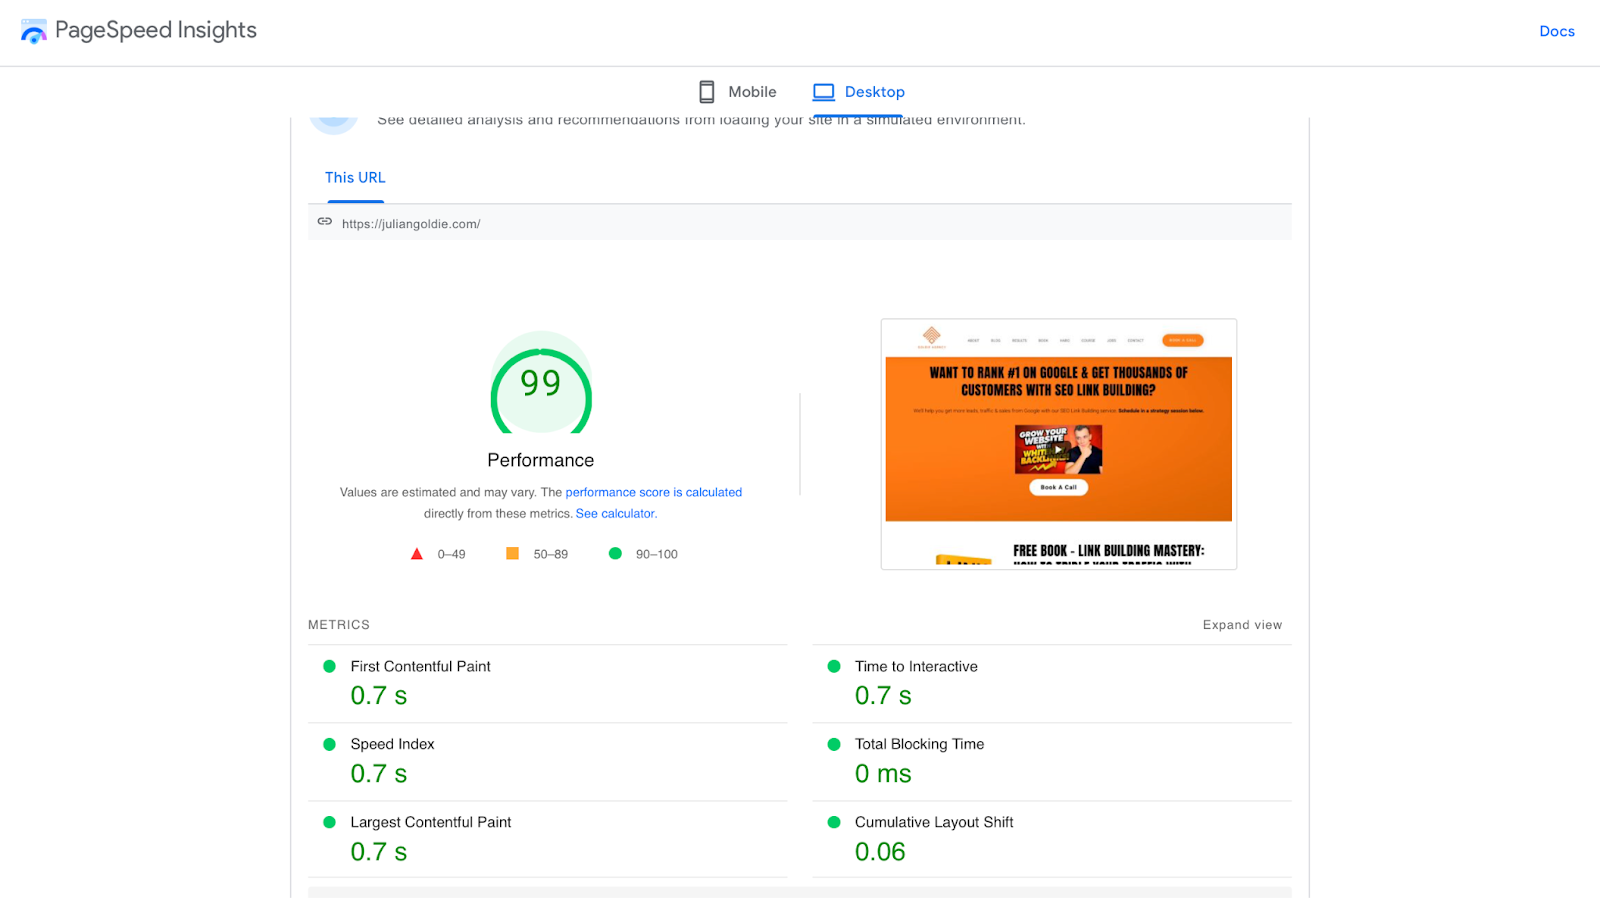
Task: Click the Cumulative Layout Shift green status dot
Action: pyautogui.click(x=834, y=822)
